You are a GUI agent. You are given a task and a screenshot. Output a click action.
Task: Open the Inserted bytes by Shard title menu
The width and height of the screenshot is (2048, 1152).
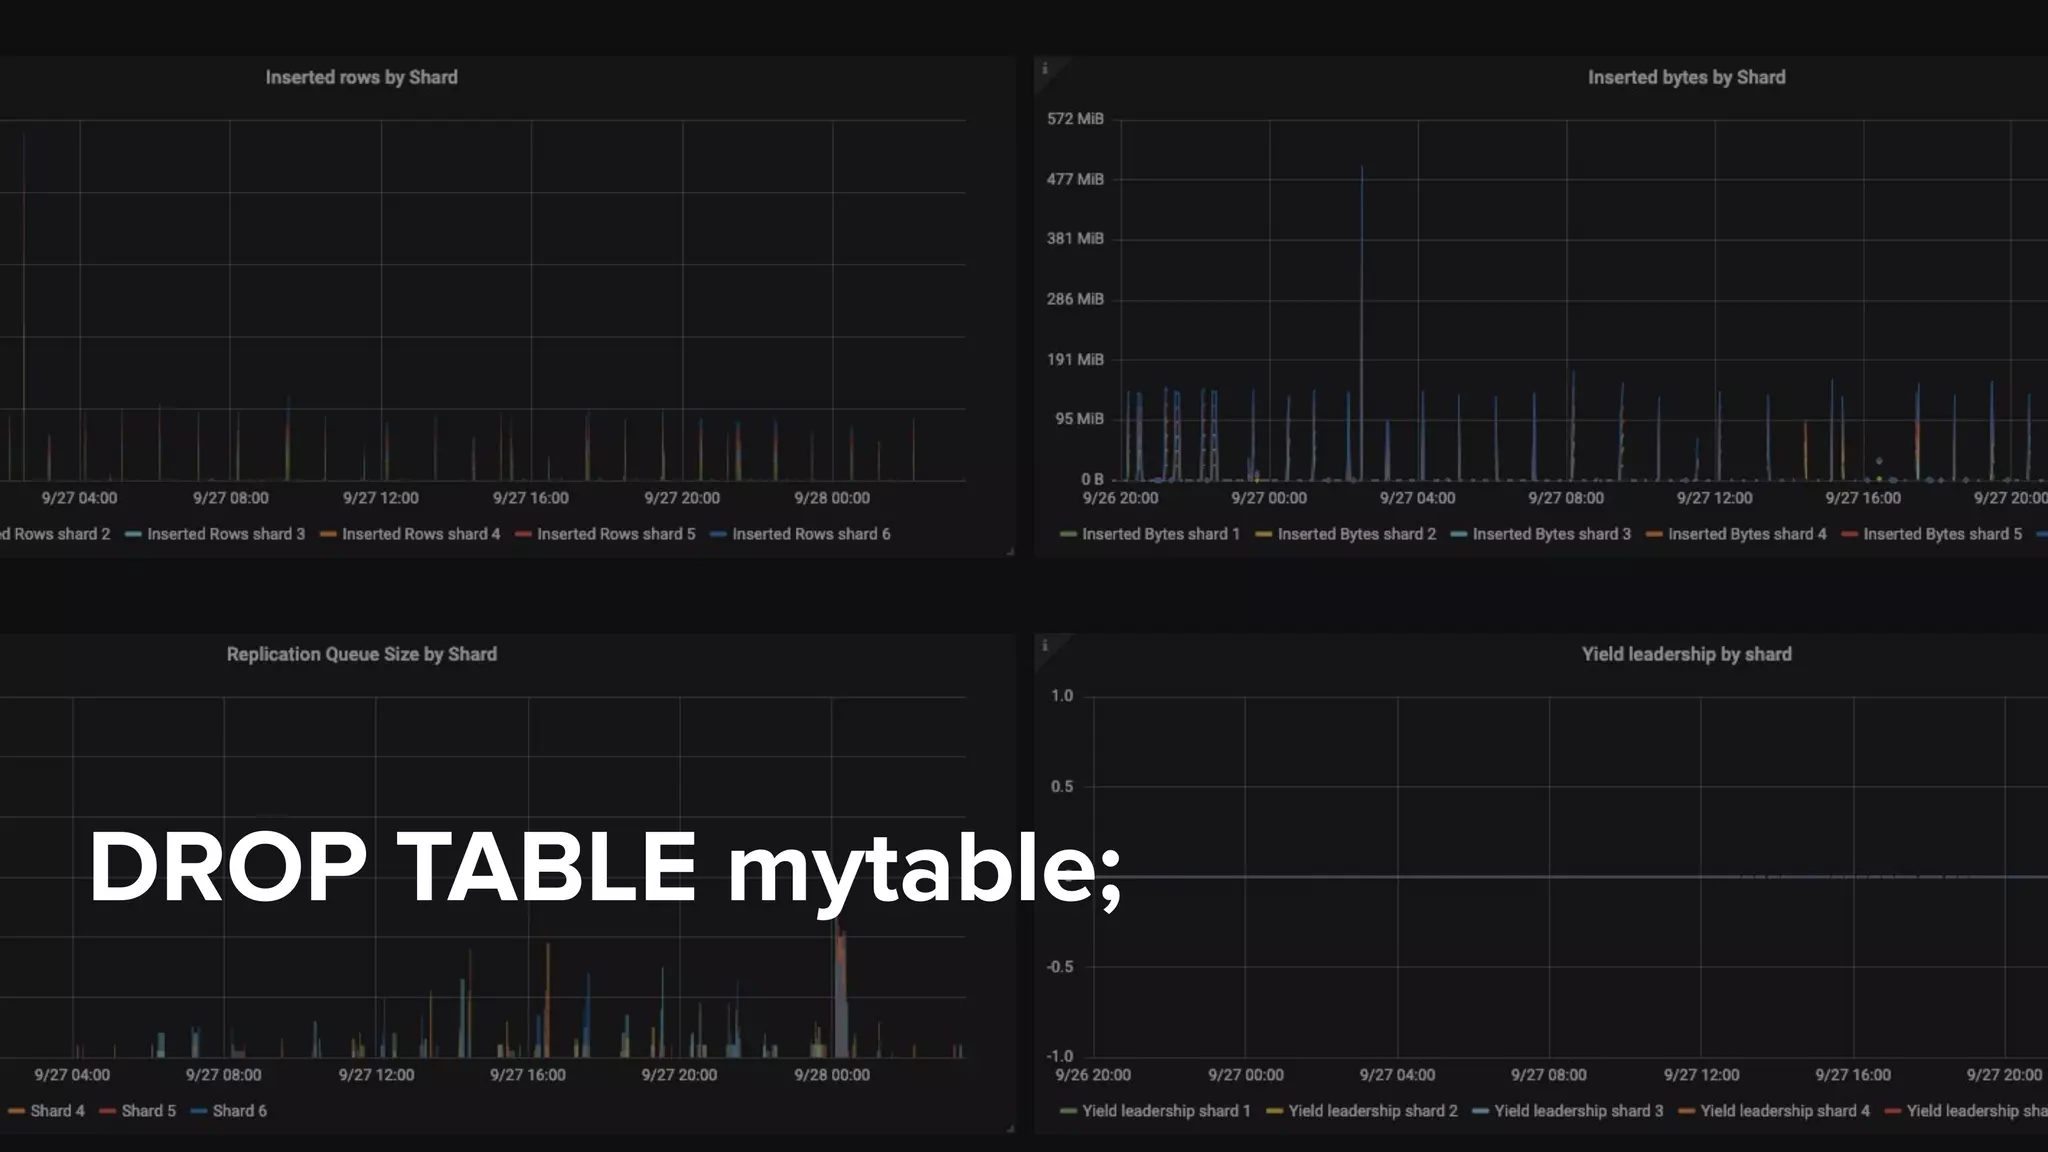[1686, 77]
